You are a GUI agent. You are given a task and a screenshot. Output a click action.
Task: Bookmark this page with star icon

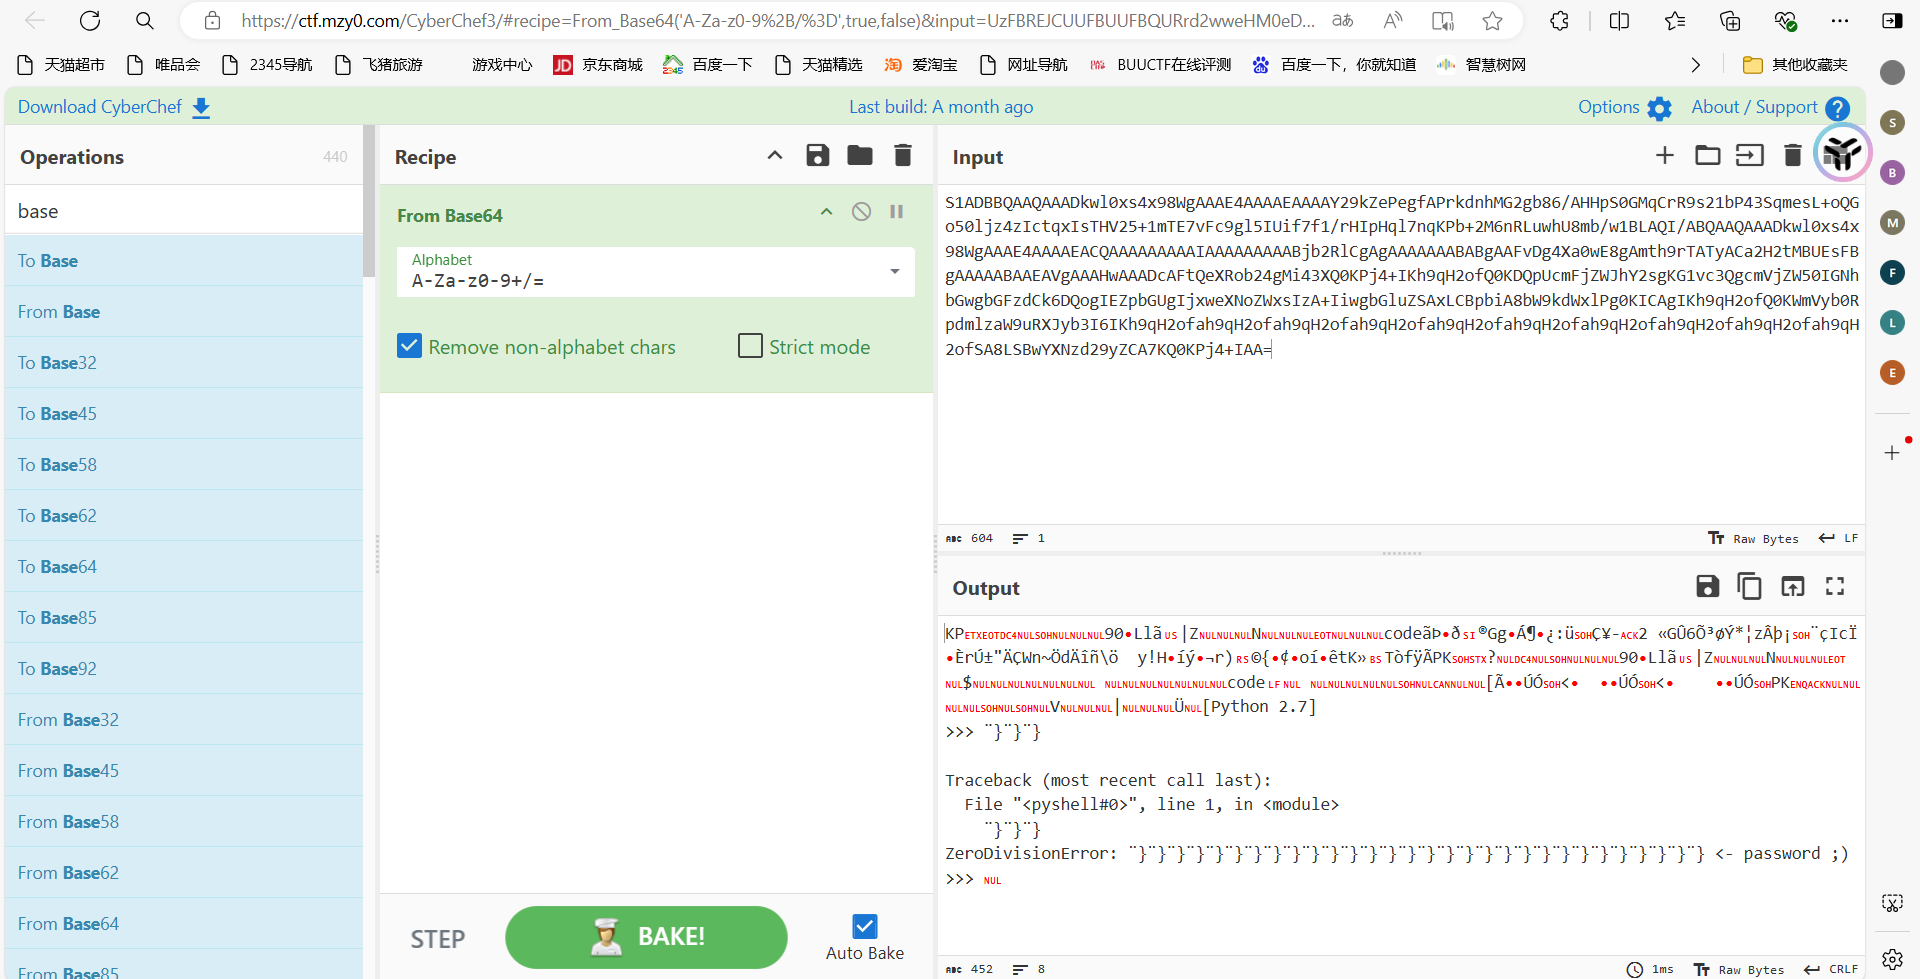pyautogui.click(x=1492, y=21)
